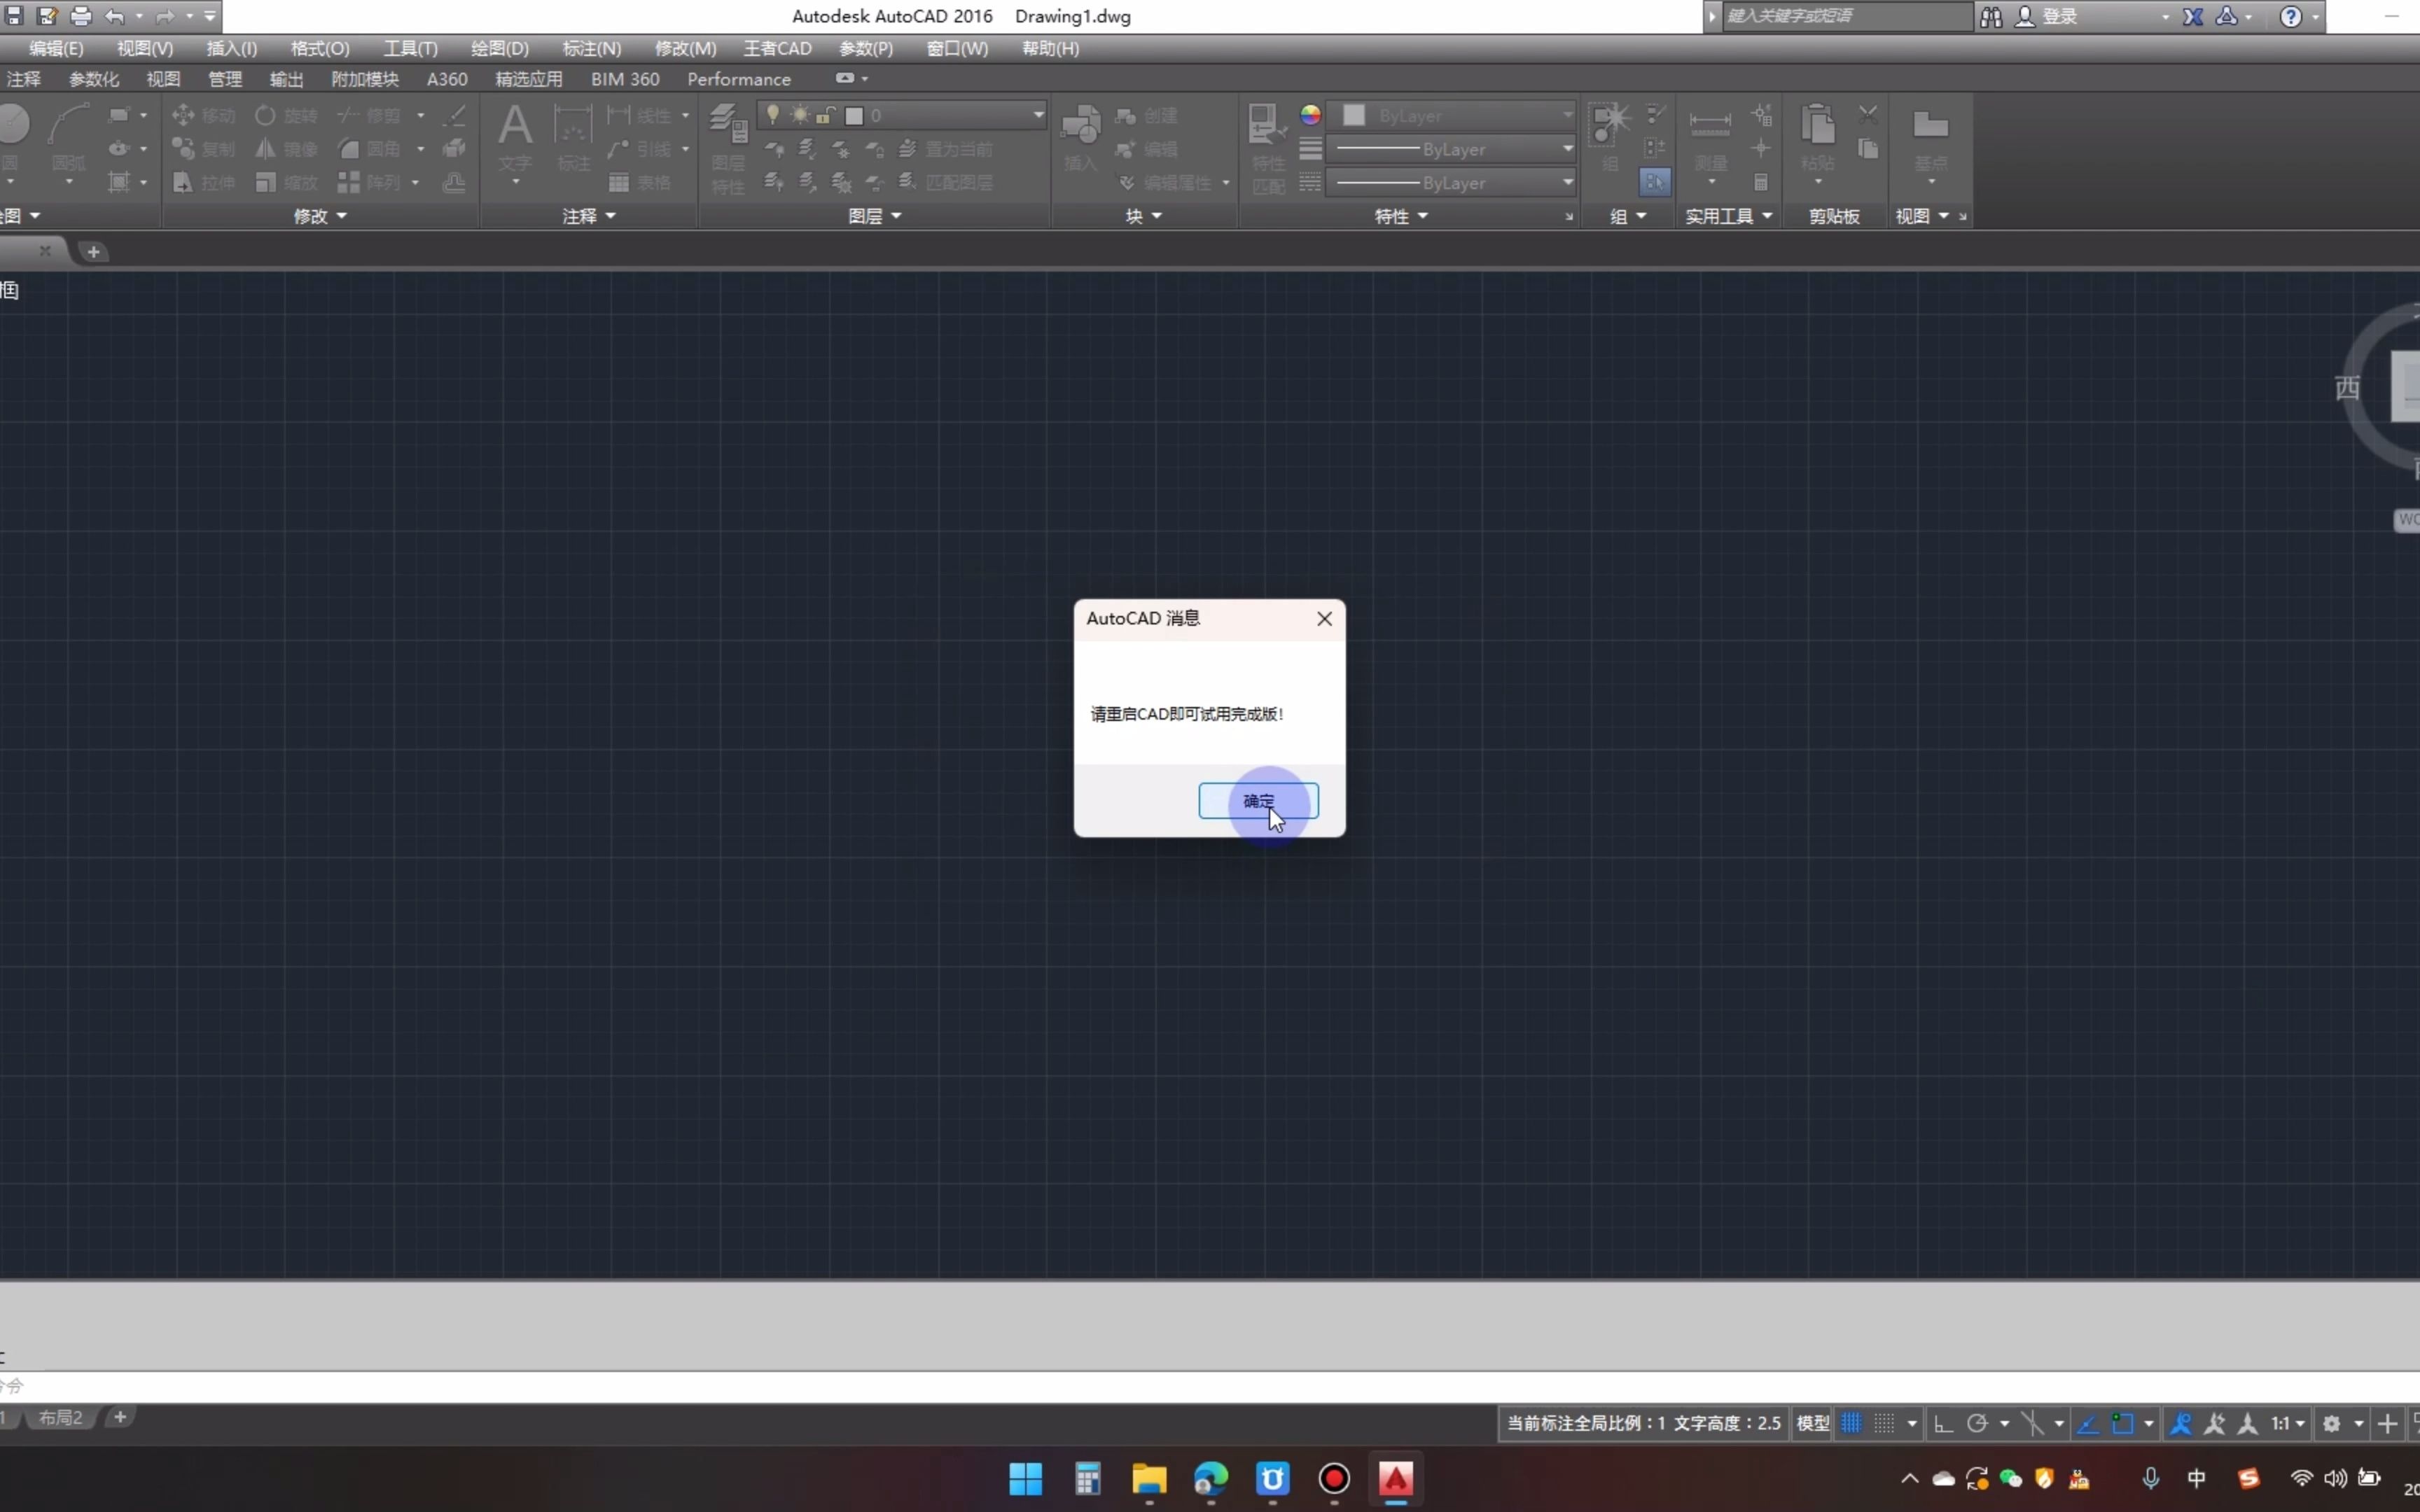2420x1512 pixels.
Task: Open workspace switching gear icon
Action: (x=2332, y=1423)
